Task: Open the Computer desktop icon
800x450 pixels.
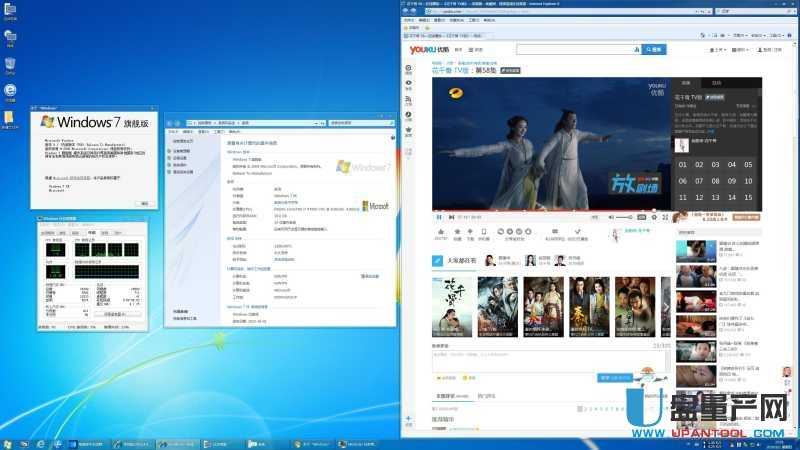Action: coord(10,10)
